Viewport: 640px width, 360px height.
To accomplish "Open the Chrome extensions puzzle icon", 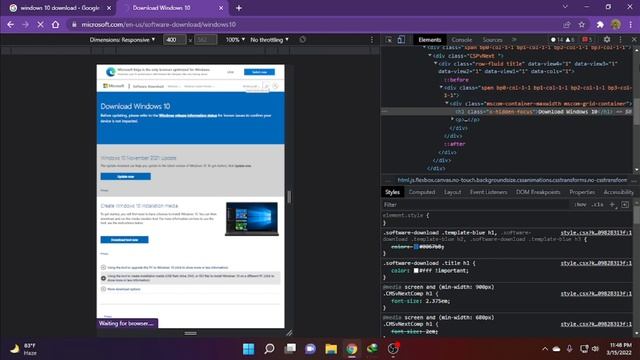I will point(600,24).
